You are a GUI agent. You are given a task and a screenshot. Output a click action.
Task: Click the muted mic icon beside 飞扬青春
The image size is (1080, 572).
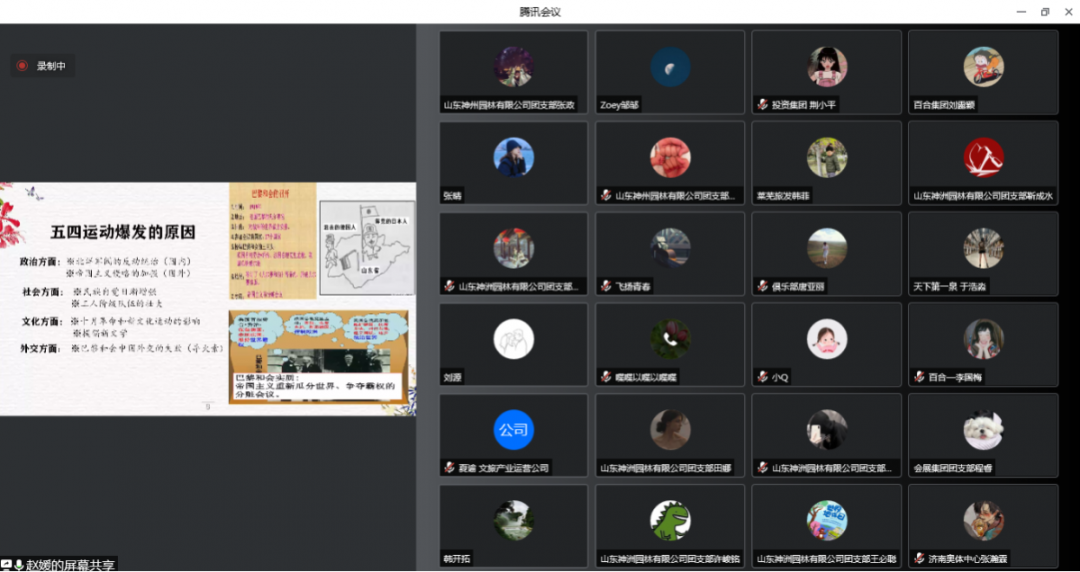(606, 286)
